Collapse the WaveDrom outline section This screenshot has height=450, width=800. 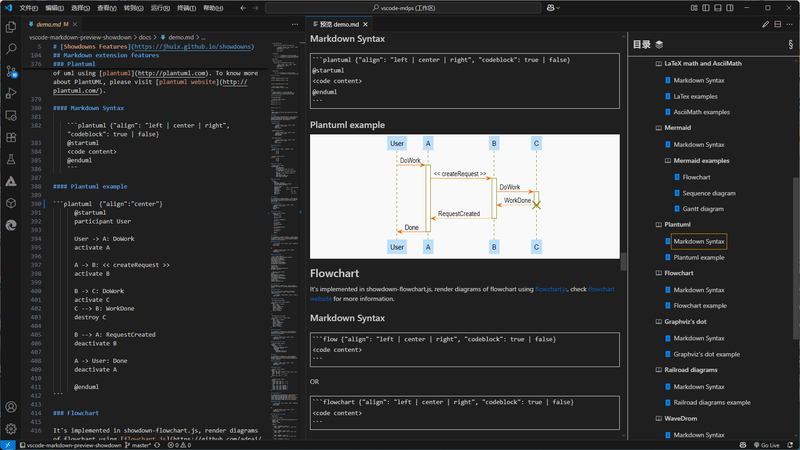click(x=659, y=419)
